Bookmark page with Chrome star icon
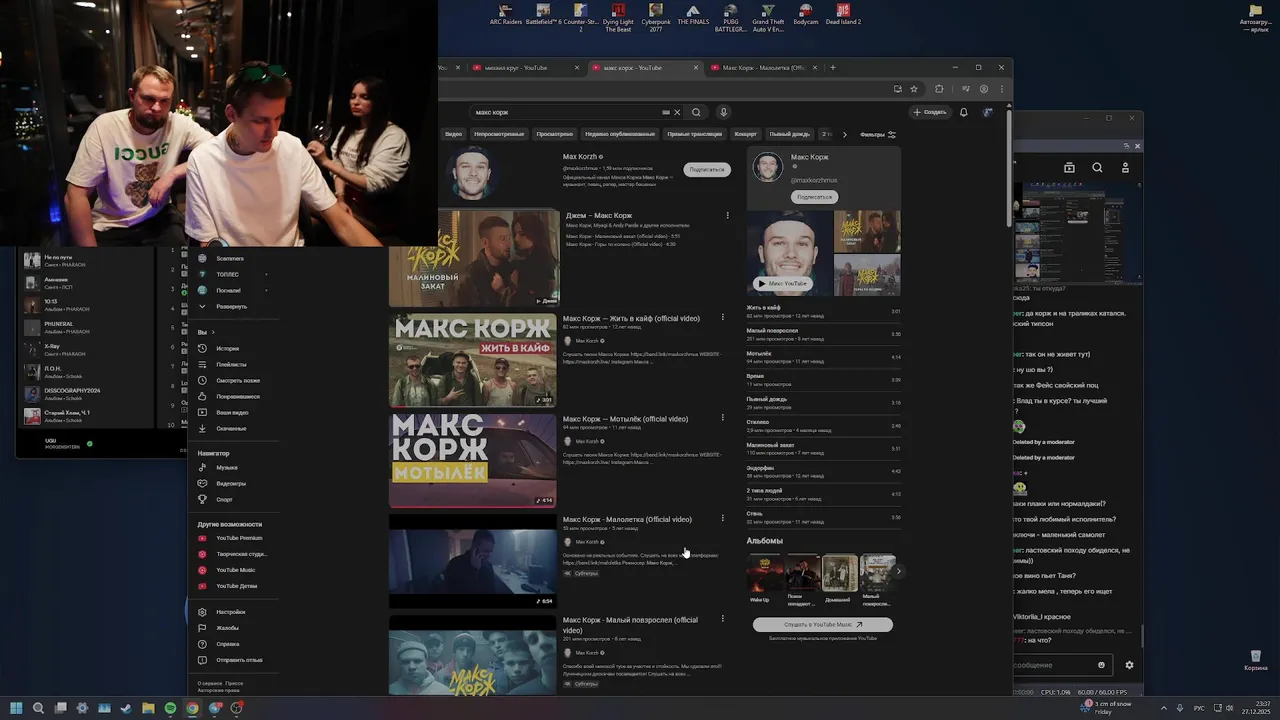This screenshot has height=720, width=1280. [x=914, y=89]
